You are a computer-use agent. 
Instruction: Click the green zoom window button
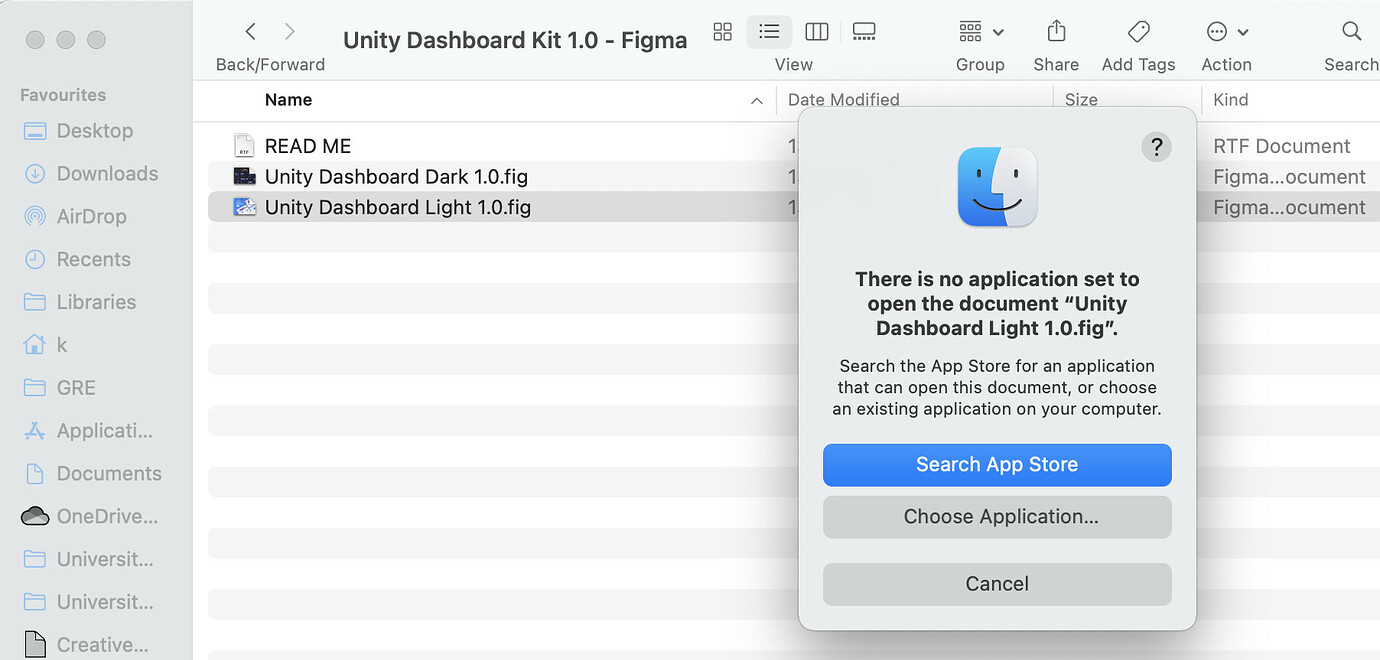[97, 40]
